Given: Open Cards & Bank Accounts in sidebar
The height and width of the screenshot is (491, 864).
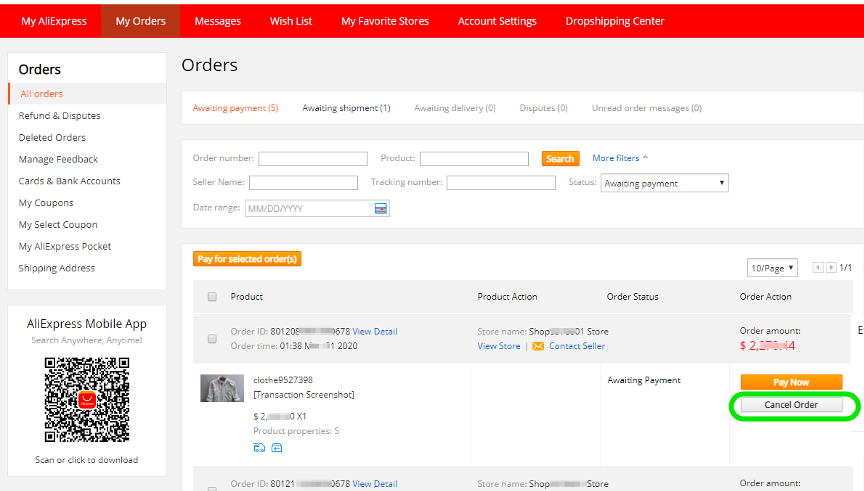Looking at the screenshot, I should point(69,181).
